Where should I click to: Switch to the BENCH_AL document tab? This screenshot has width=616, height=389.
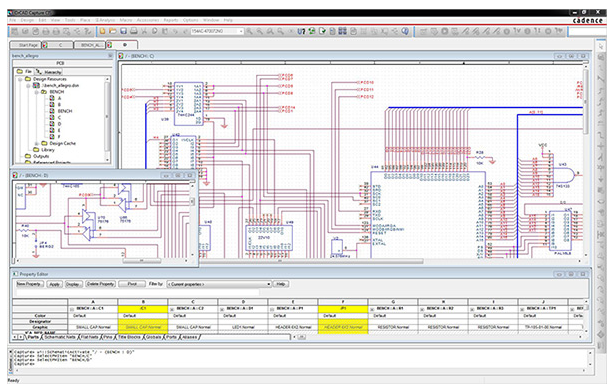tap(90, 45)
